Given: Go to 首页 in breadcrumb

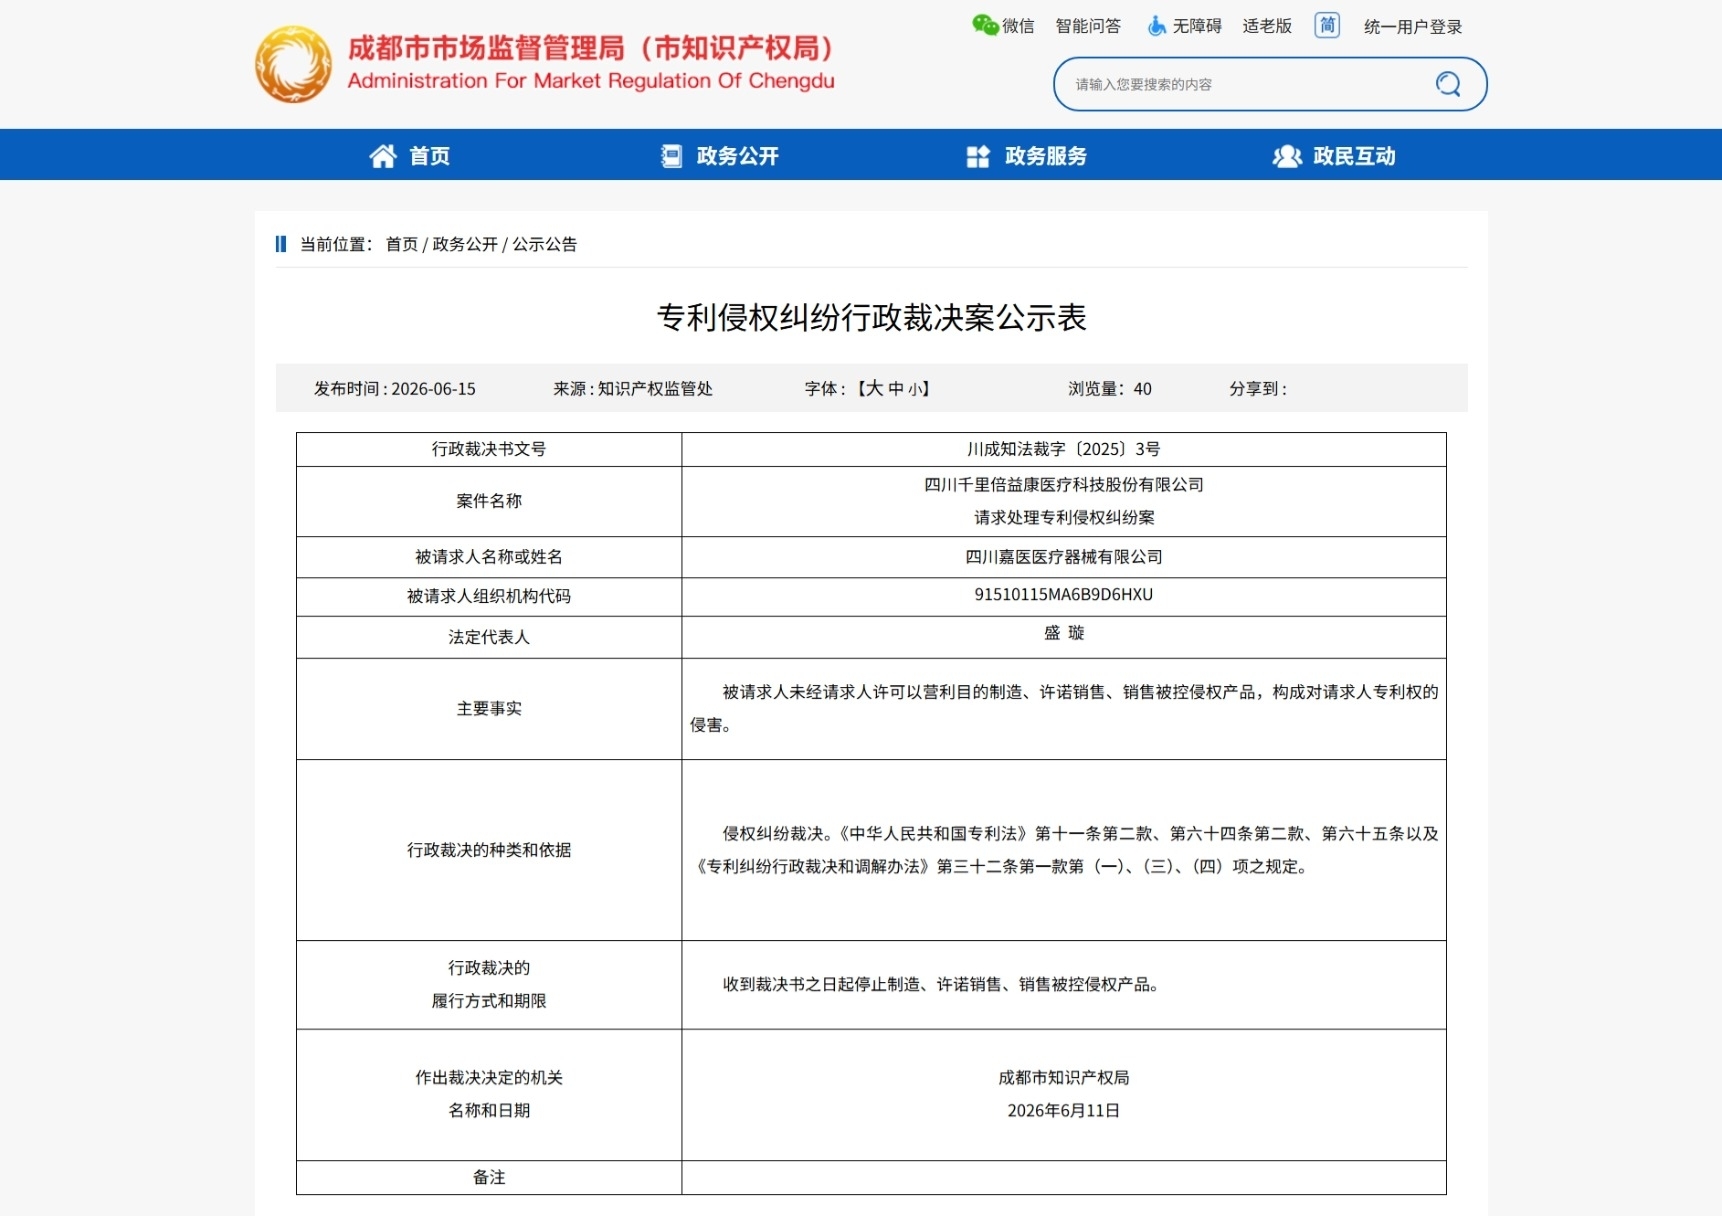Looking at the screenshot, I should (x=402, y=244).
